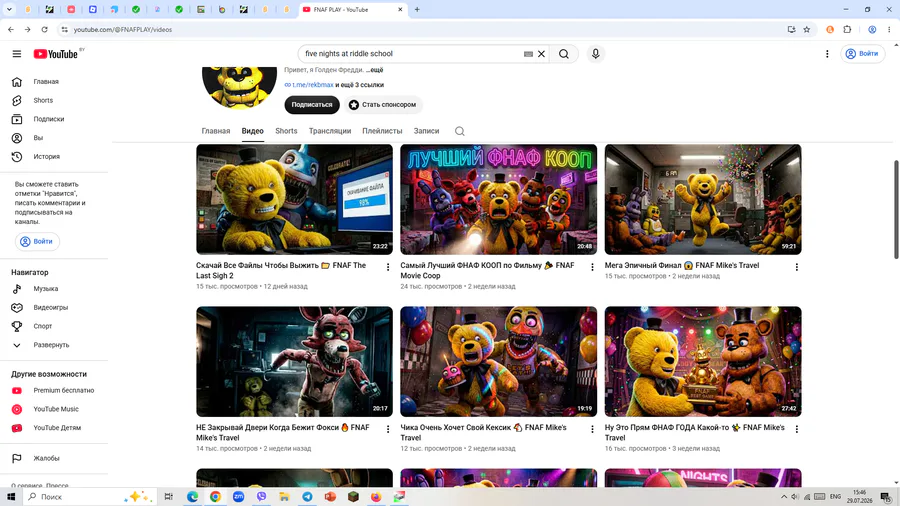Open Chrome from the taskbar

[215, 497]
